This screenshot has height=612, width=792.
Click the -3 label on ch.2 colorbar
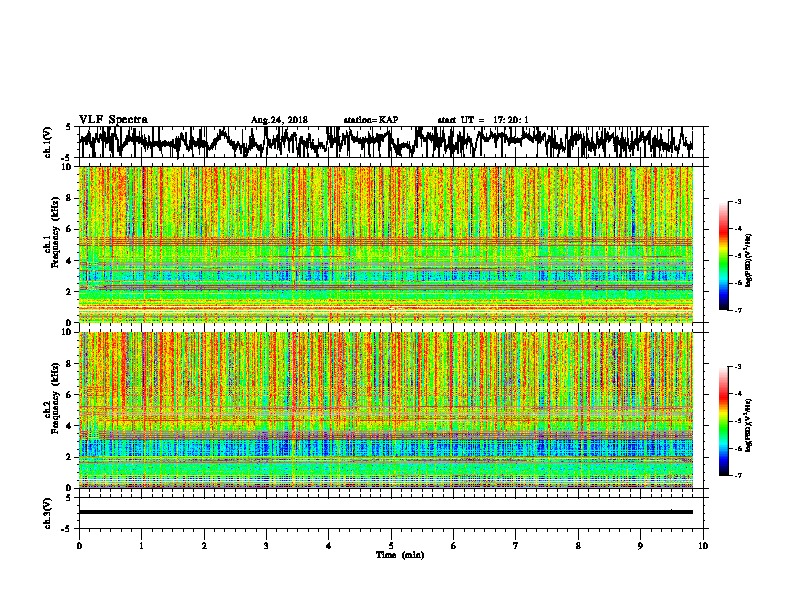coord(737,367)
